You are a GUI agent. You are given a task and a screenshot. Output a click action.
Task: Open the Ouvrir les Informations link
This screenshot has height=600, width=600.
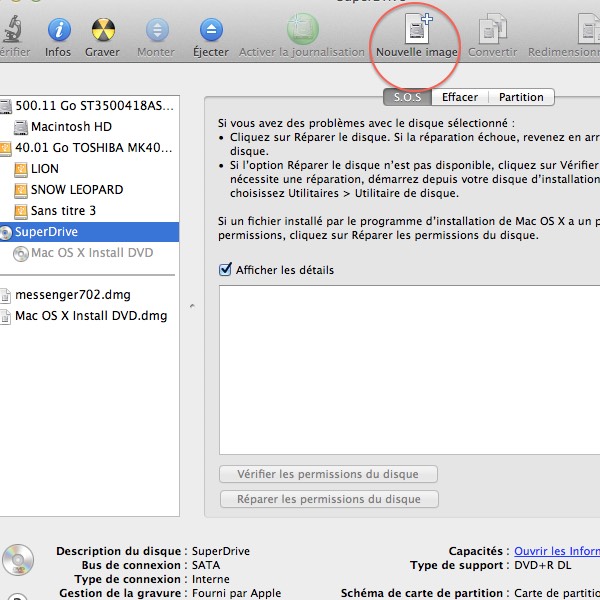(x=557, y=551)
